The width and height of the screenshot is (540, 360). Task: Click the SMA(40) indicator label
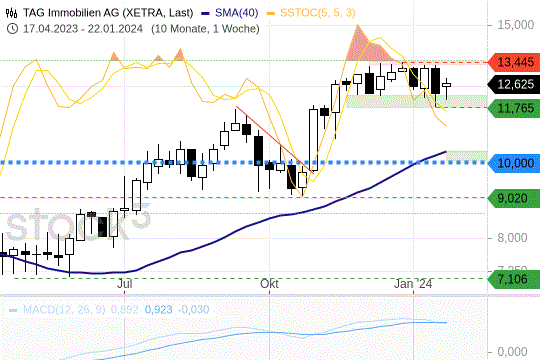point(237,13)
